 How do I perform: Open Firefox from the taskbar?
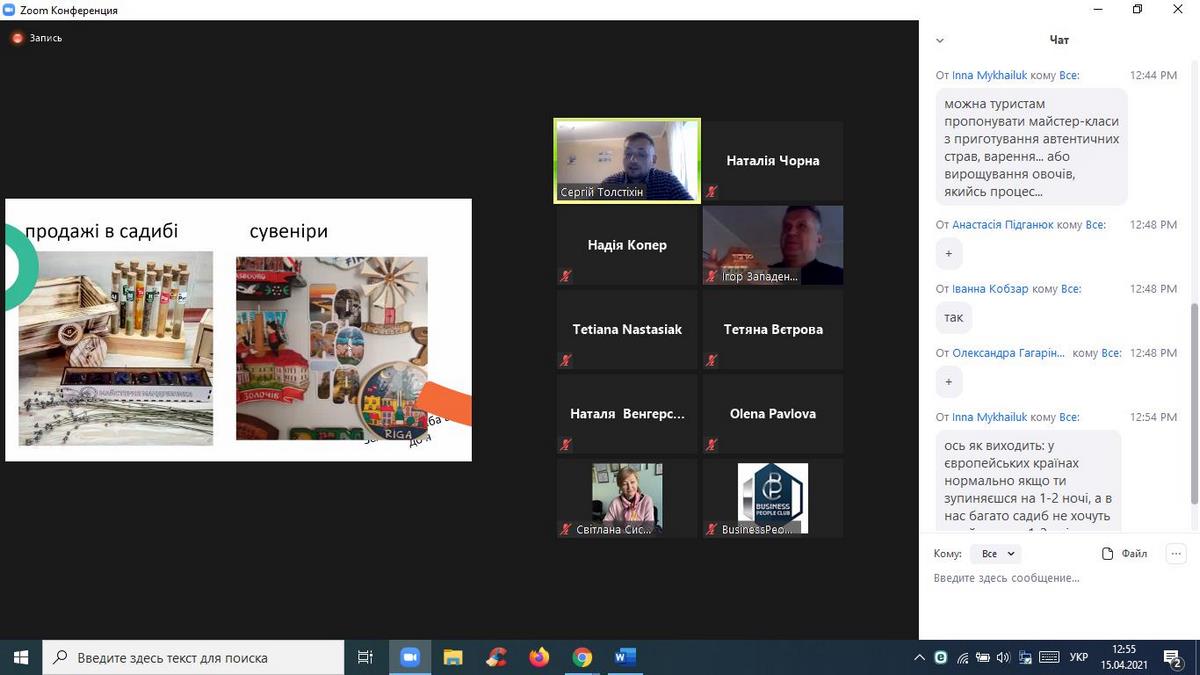click(539, 657)
